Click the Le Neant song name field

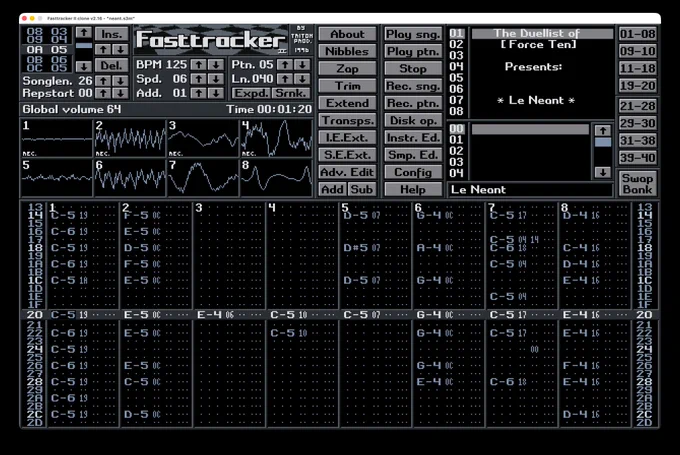click(x=530, y=190)
